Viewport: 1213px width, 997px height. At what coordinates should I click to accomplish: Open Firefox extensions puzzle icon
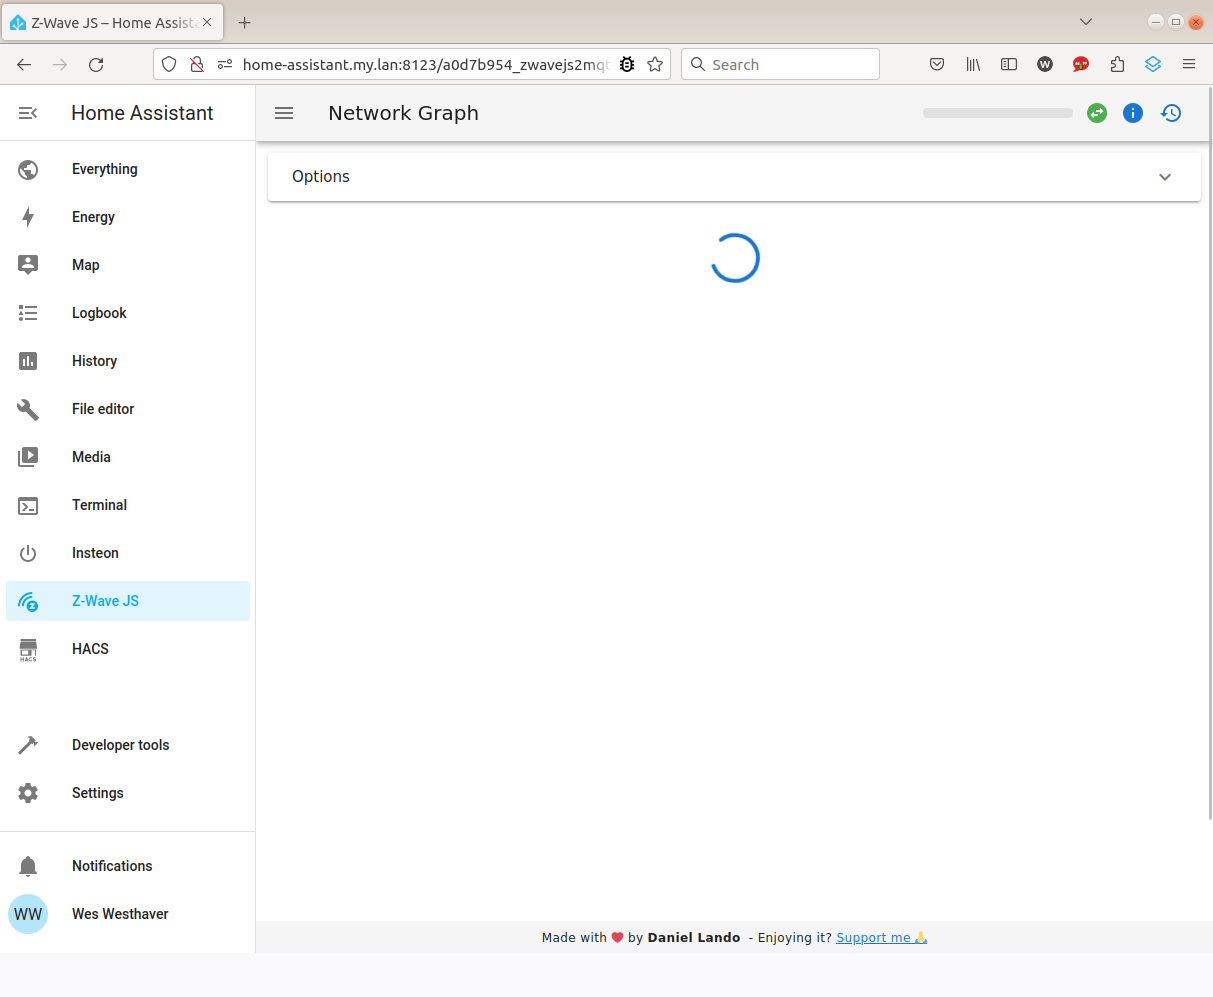click(x=1117, y=64)
